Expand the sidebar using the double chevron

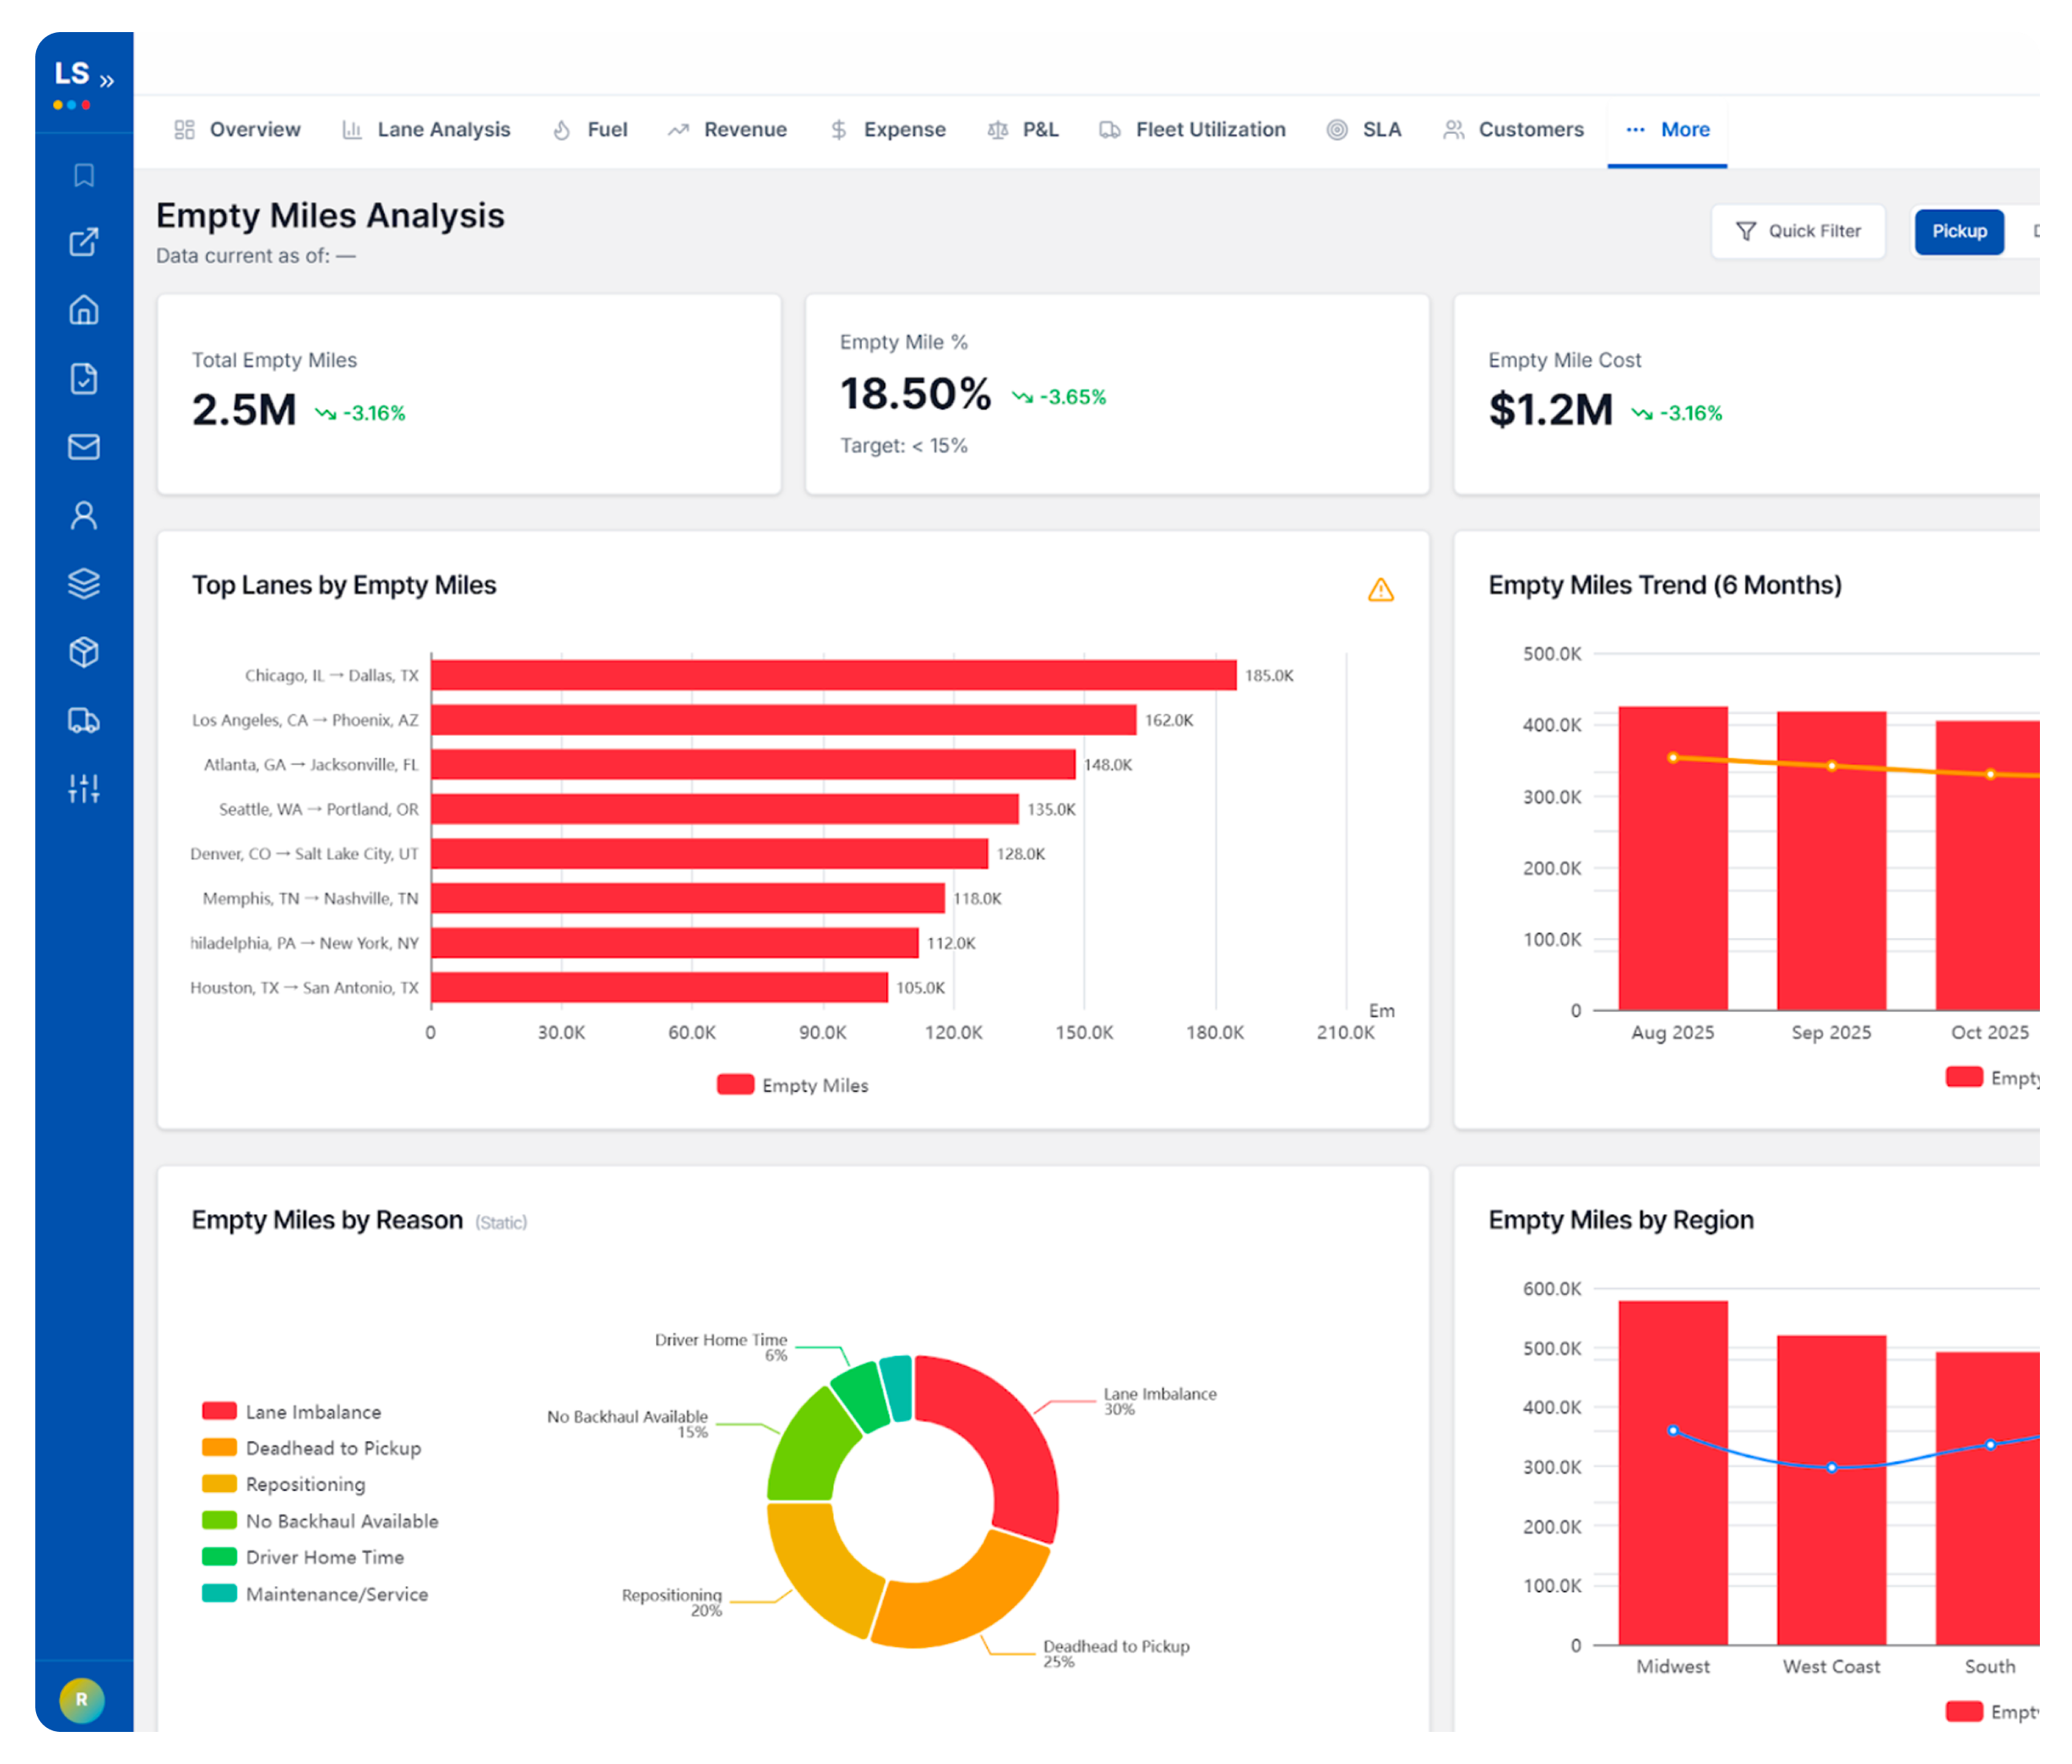tap(107, 81)
